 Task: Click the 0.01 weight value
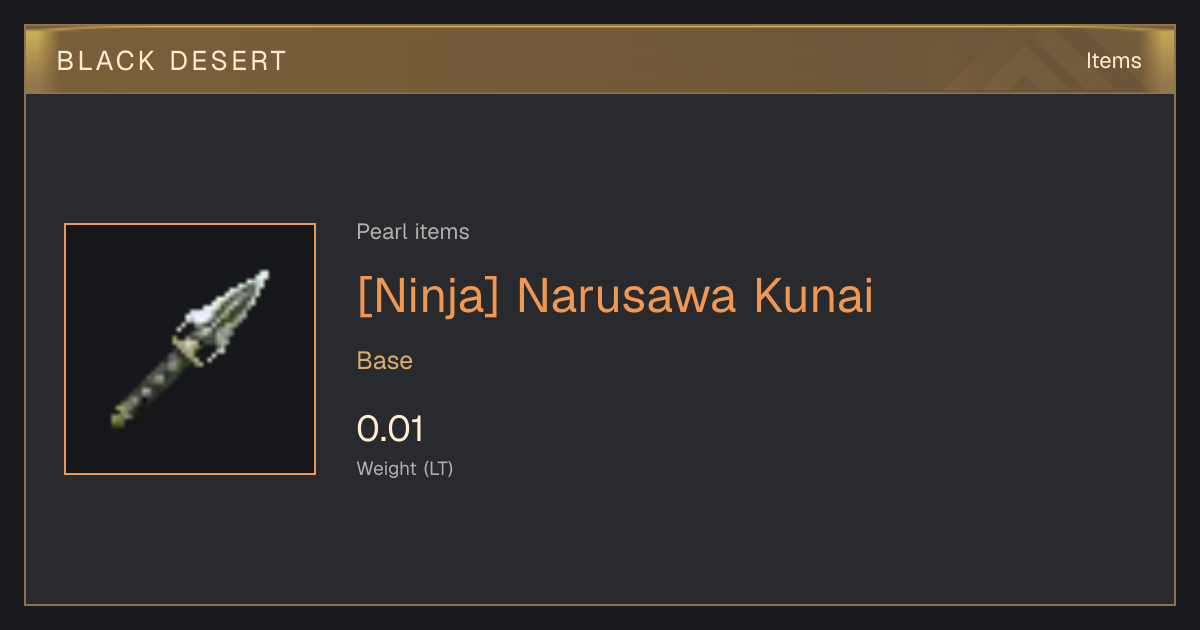(x=390, y=429)
